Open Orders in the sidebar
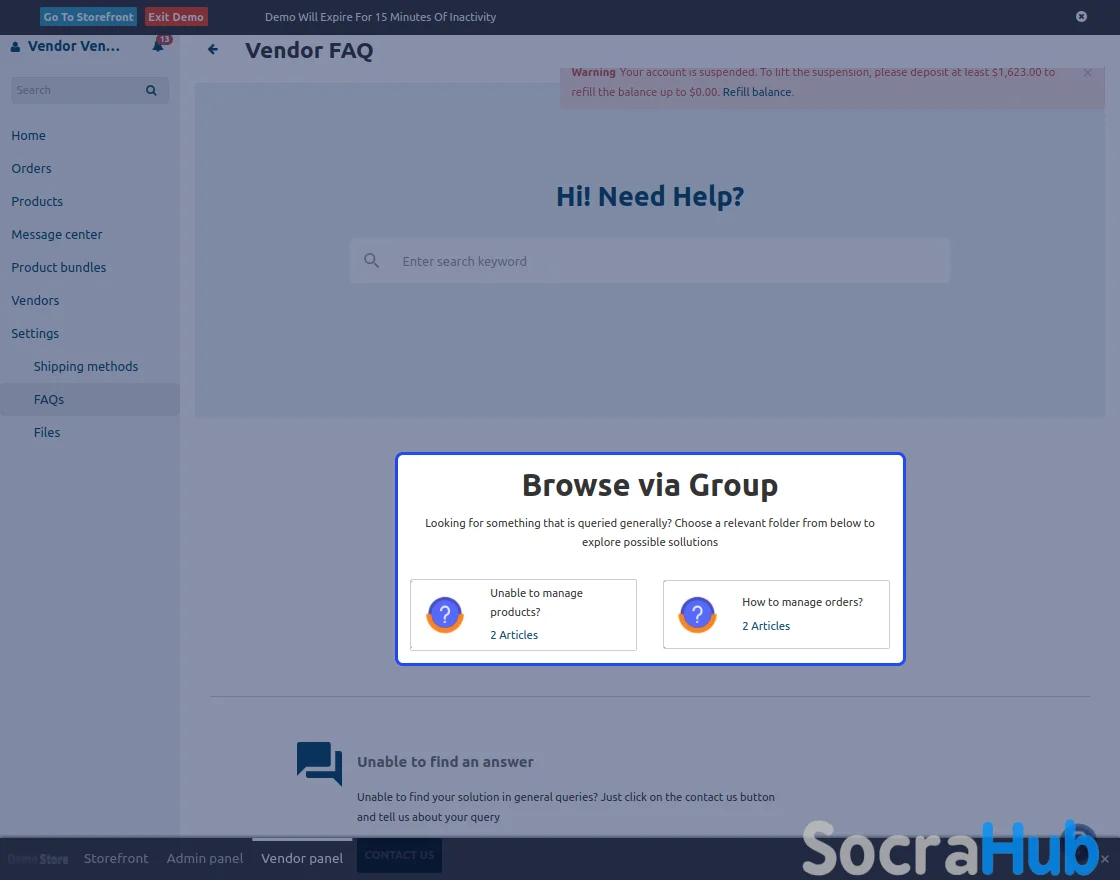This screenshot has height=880, width=1120. point(31,168)
